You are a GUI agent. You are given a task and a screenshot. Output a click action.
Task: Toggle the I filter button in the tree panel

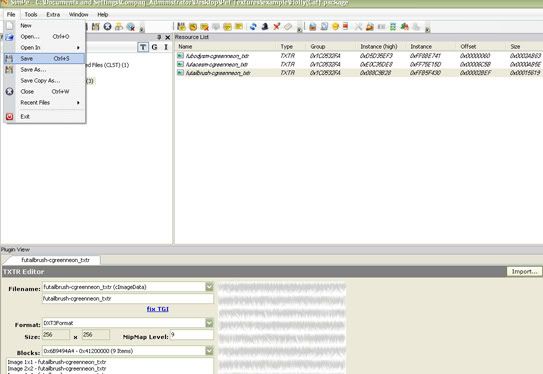coord(166,47)
